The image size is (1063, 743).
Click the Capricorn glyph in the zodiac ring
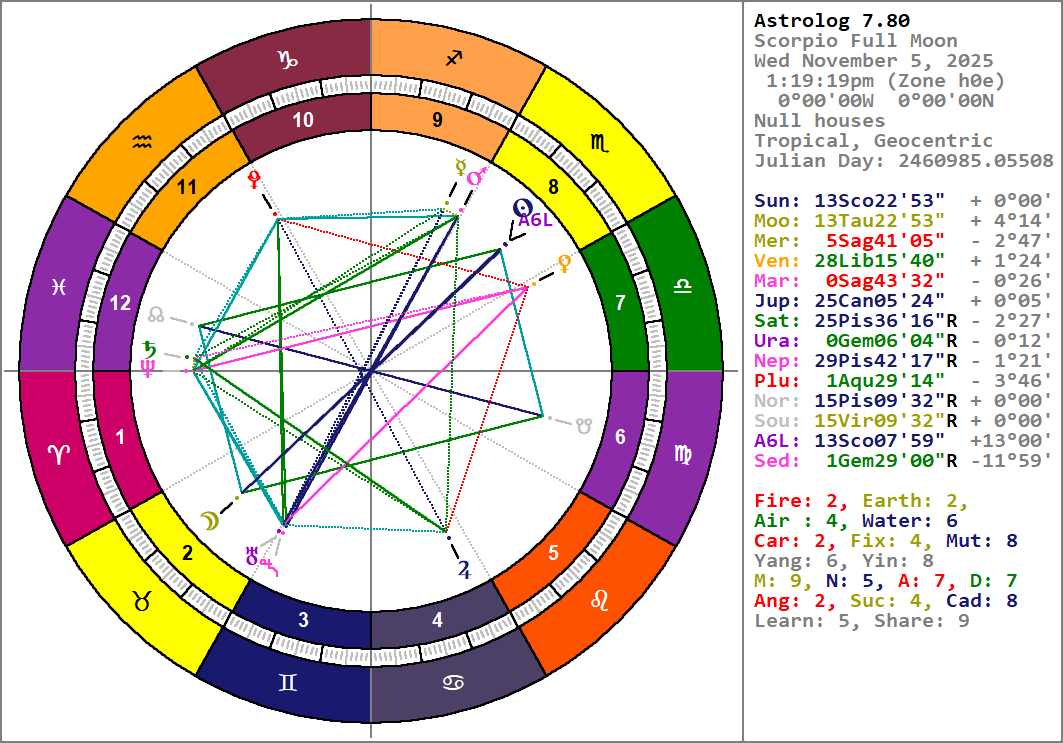(287, 59)
